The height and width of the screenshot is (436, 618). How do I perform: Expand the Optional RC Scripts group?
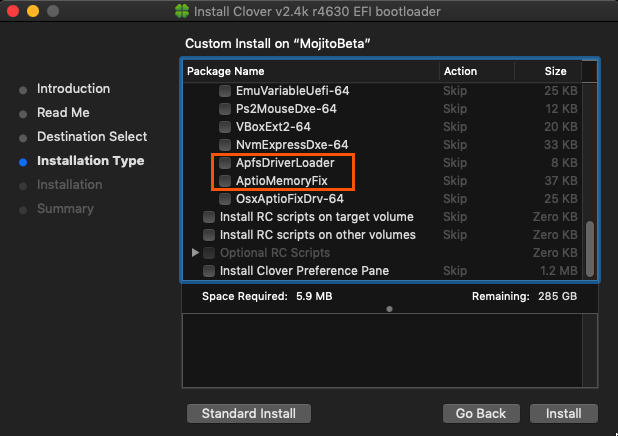(x=195, y=252)
